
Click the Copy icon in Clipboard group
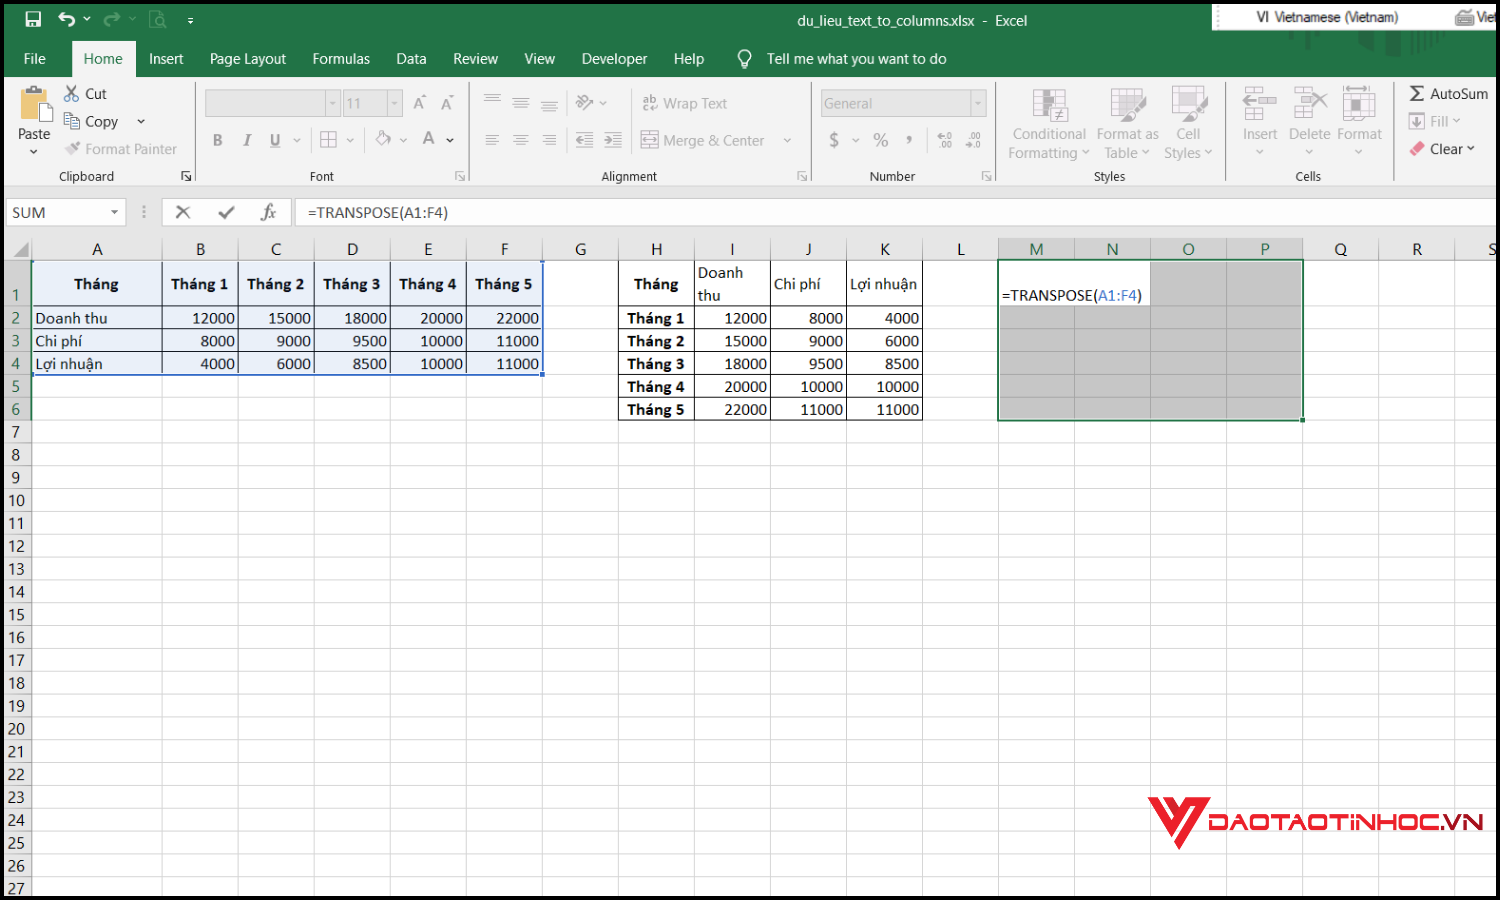tap(71, 121)
